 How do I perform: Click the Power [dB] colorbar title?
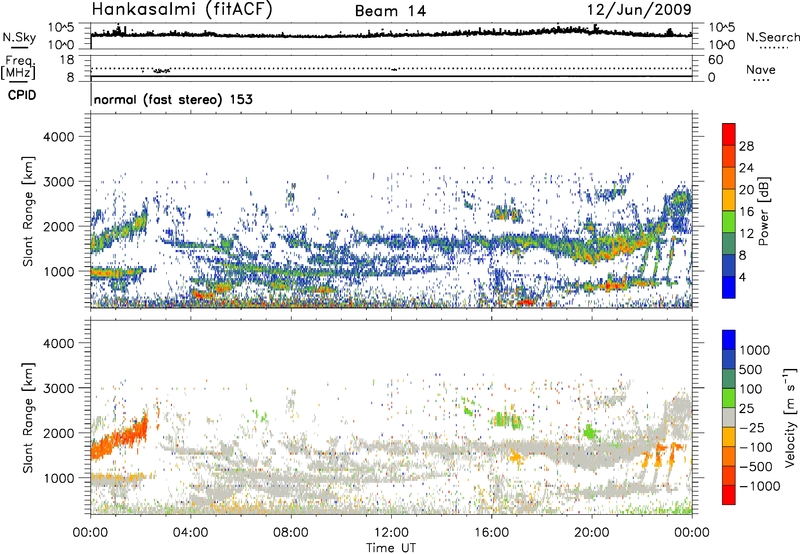(x=763, y=211)
